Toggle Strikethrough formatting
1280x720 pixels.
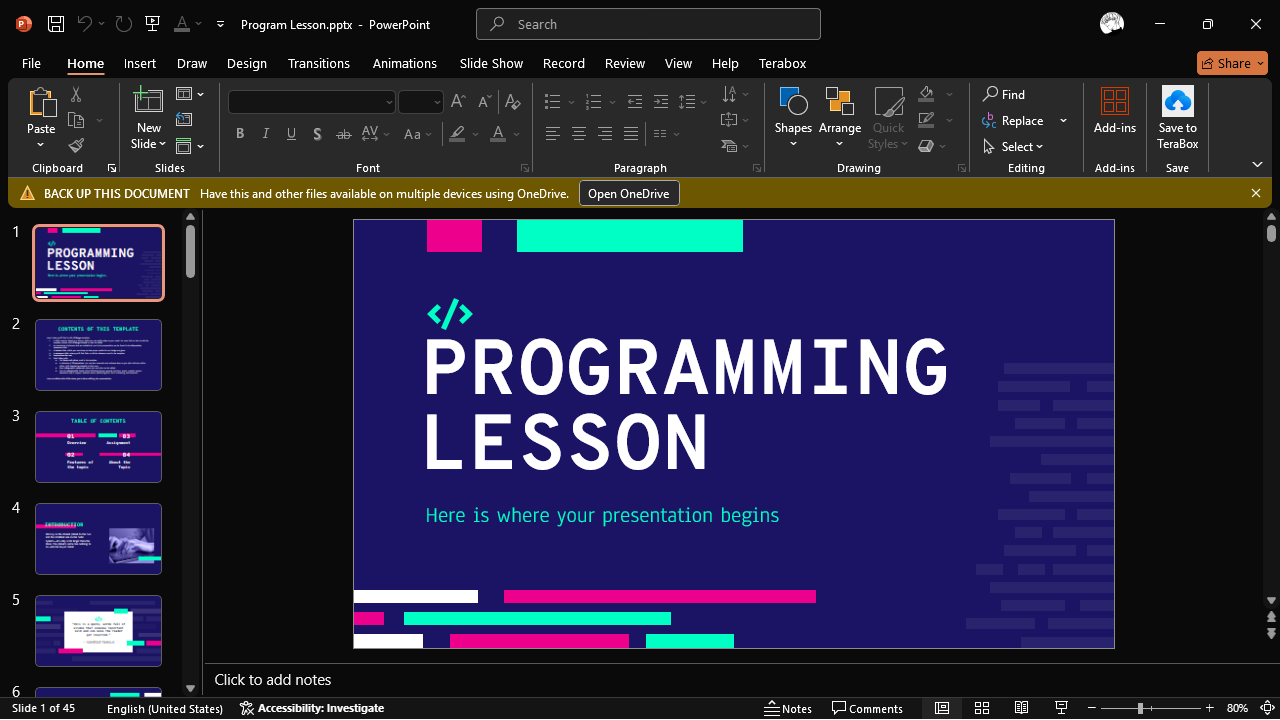point(343,133)
